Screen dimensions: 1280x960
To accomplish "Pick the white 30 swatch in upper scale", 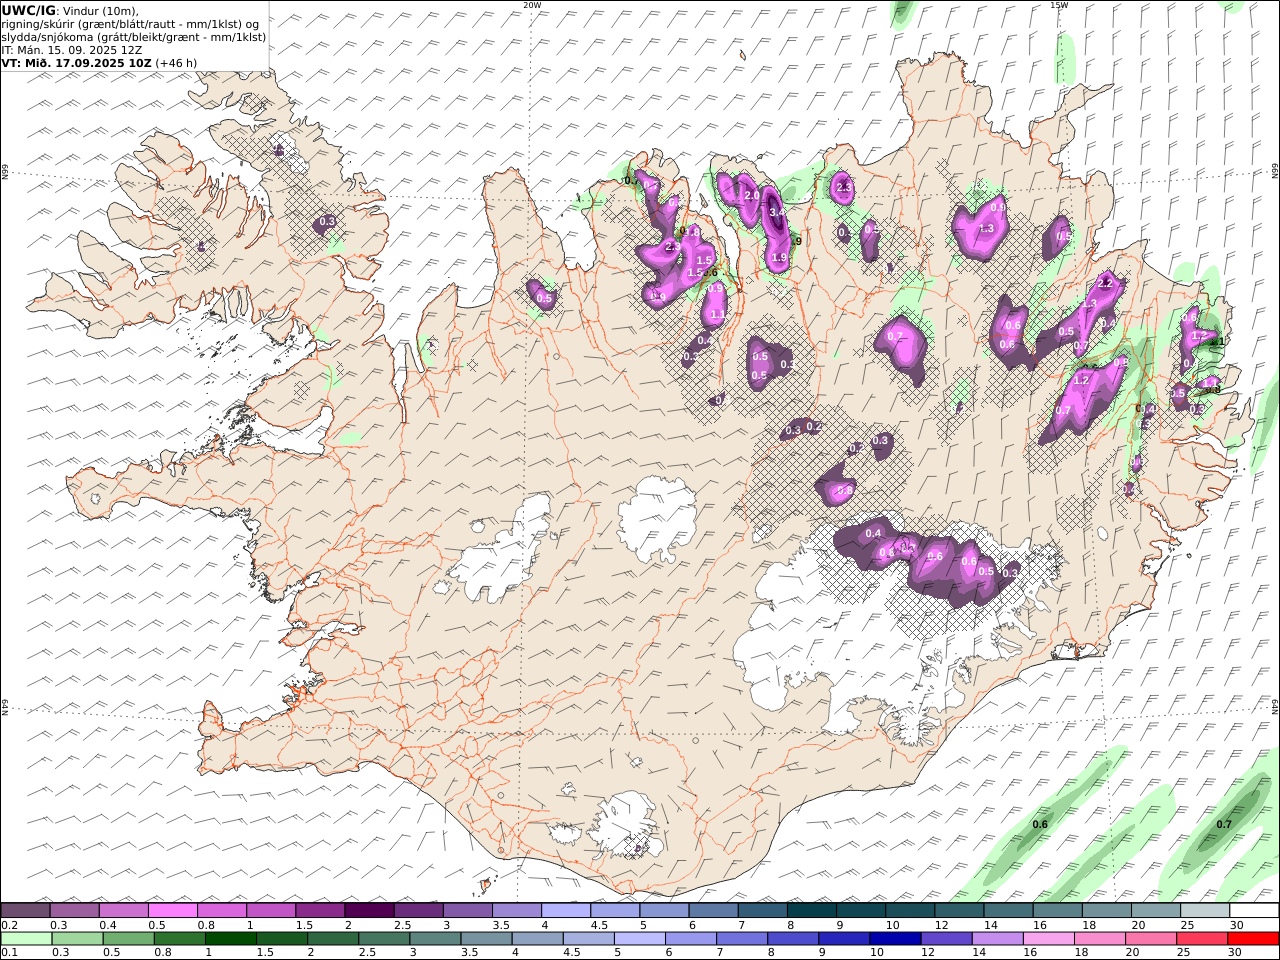I will (x=1255, y=911).
